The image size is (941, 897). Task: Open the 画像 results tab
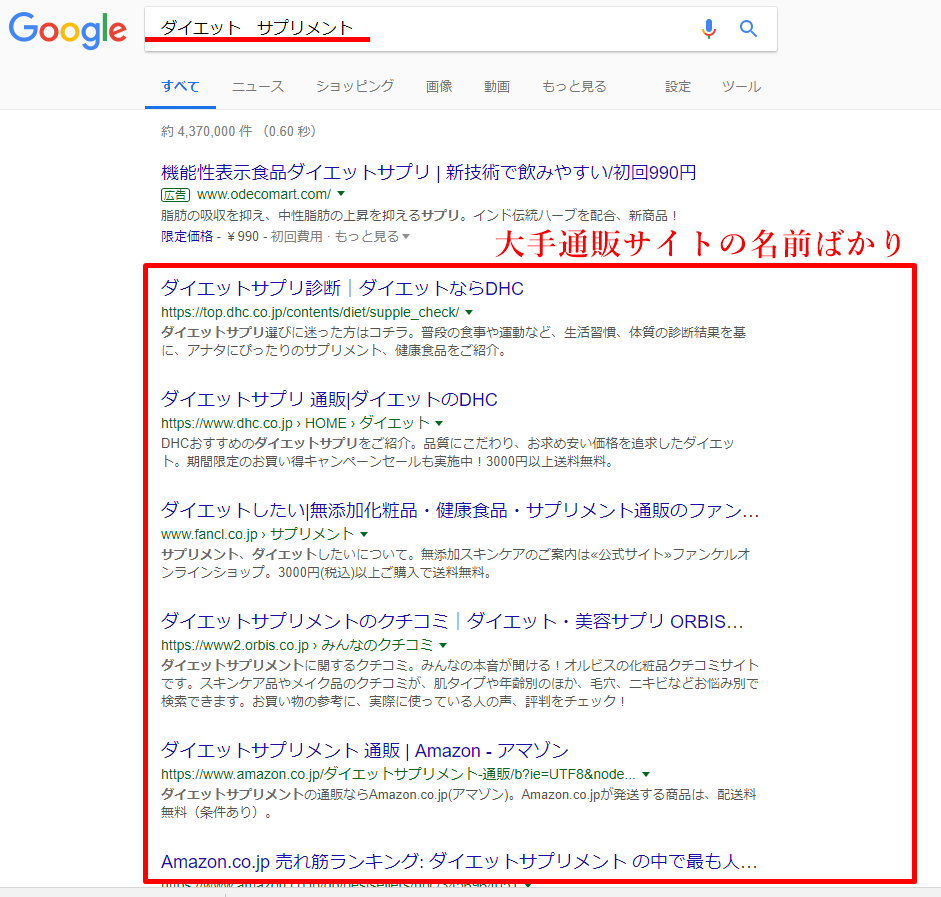439,86
